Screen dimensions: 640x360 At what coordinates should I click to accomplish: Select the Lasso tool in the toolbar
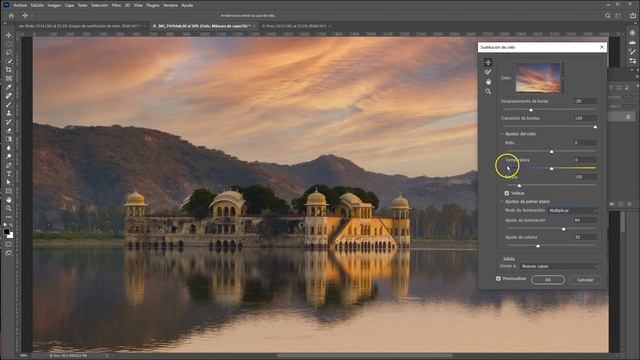[x=9, y=53]
